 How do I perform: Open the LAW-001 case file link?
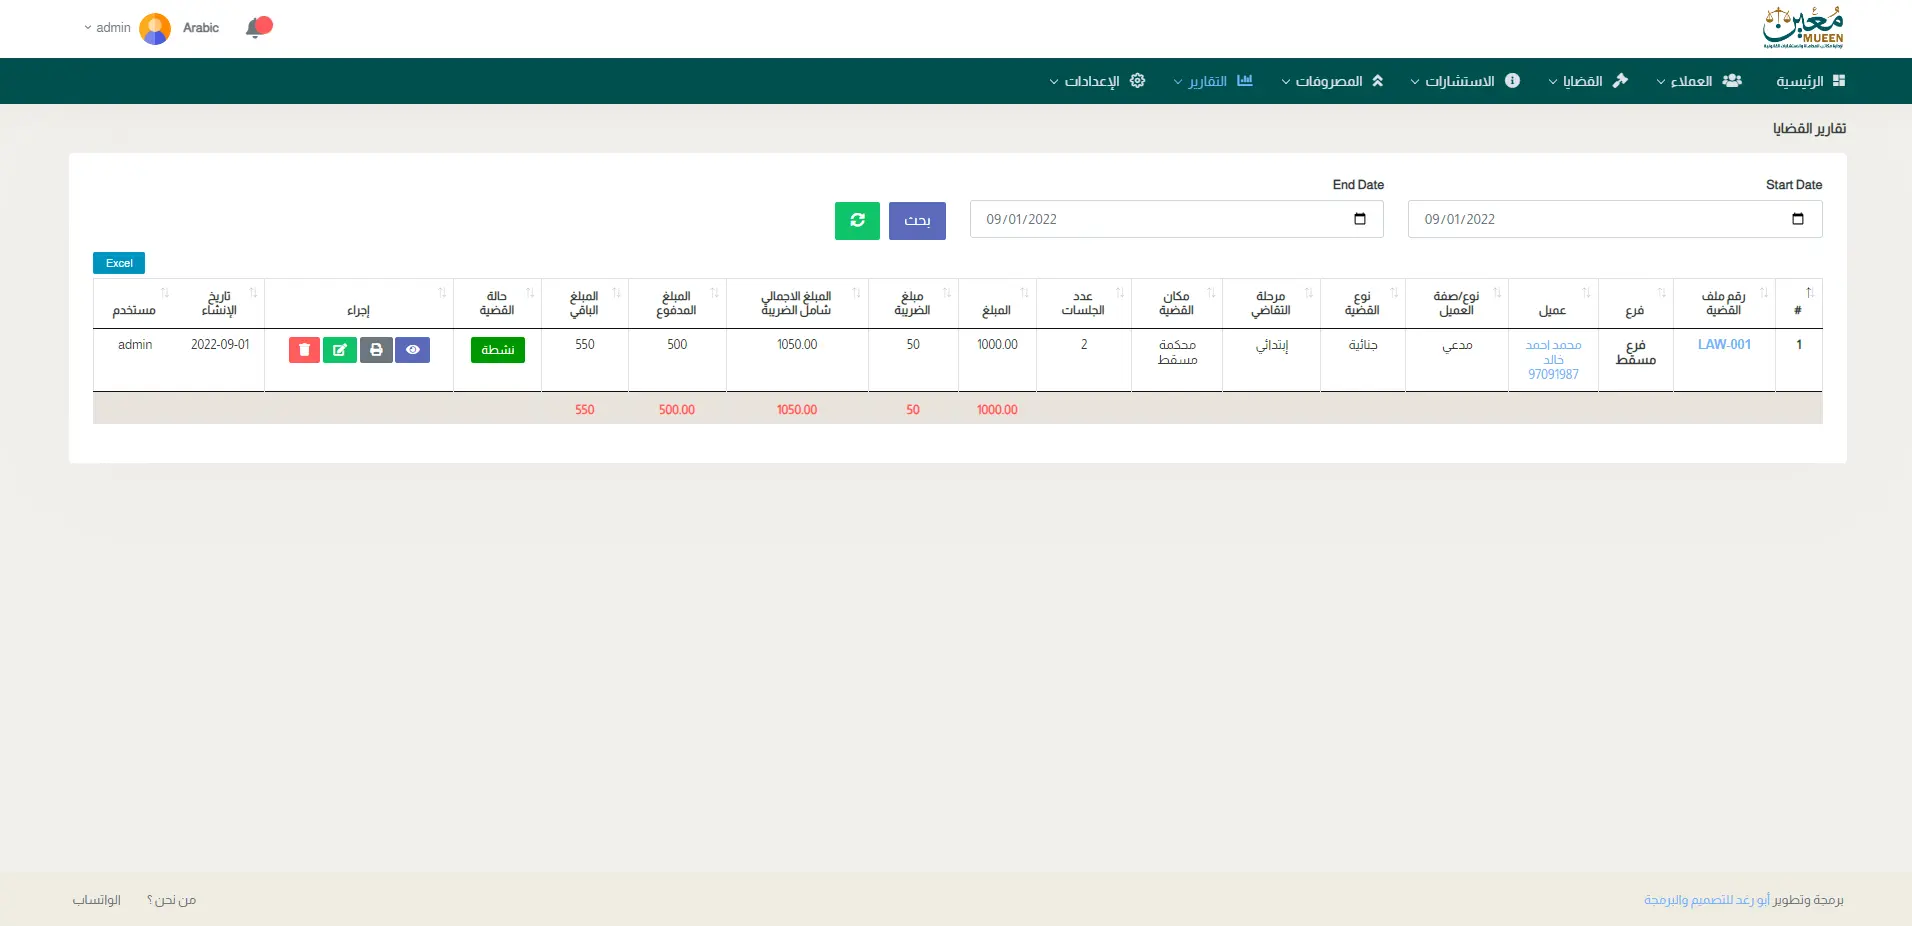pos(1724,344)
